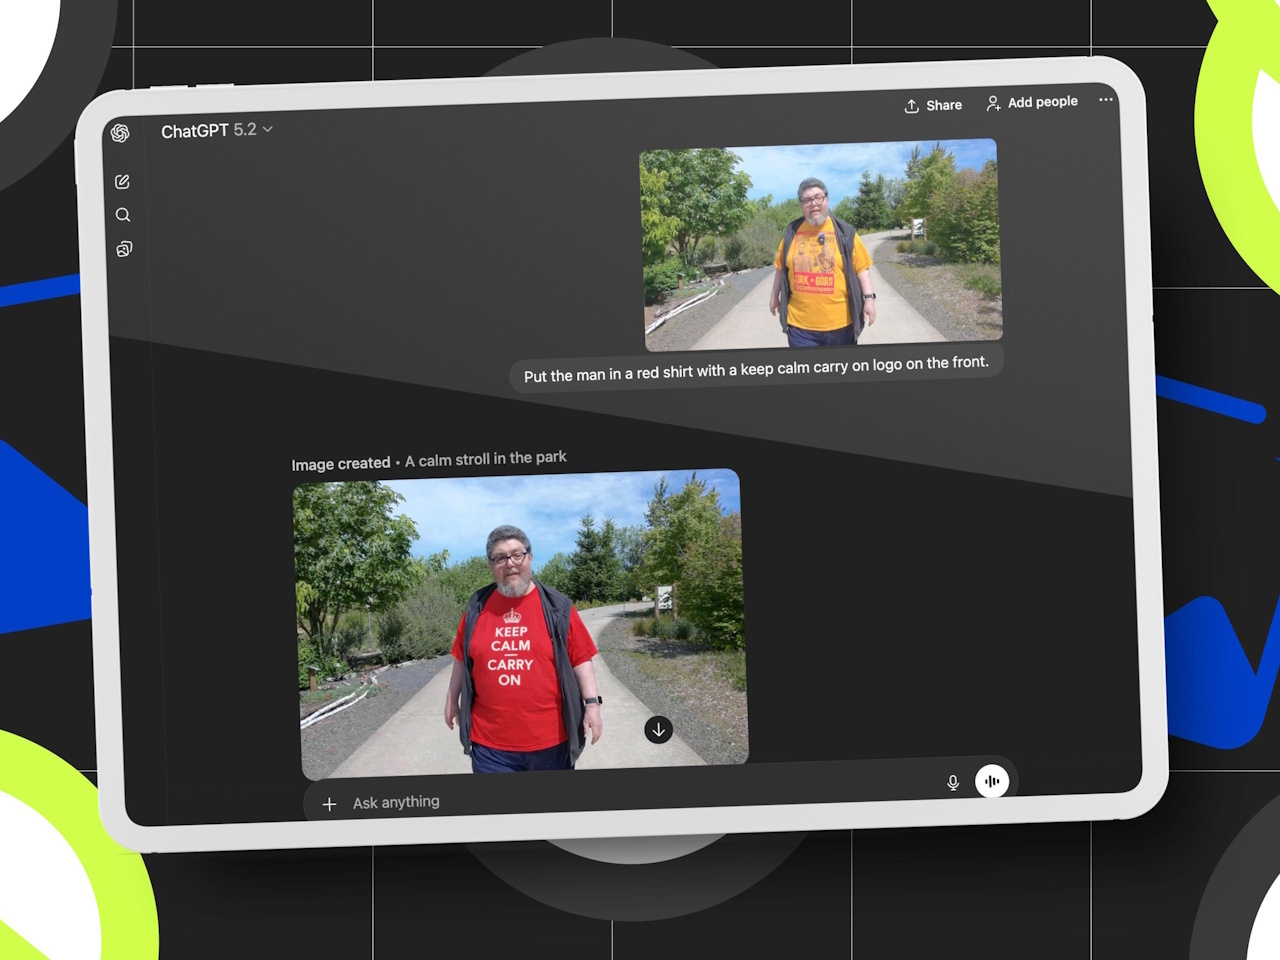Click the ChatGPT logo in the sidebar

(x=120, y=133)
